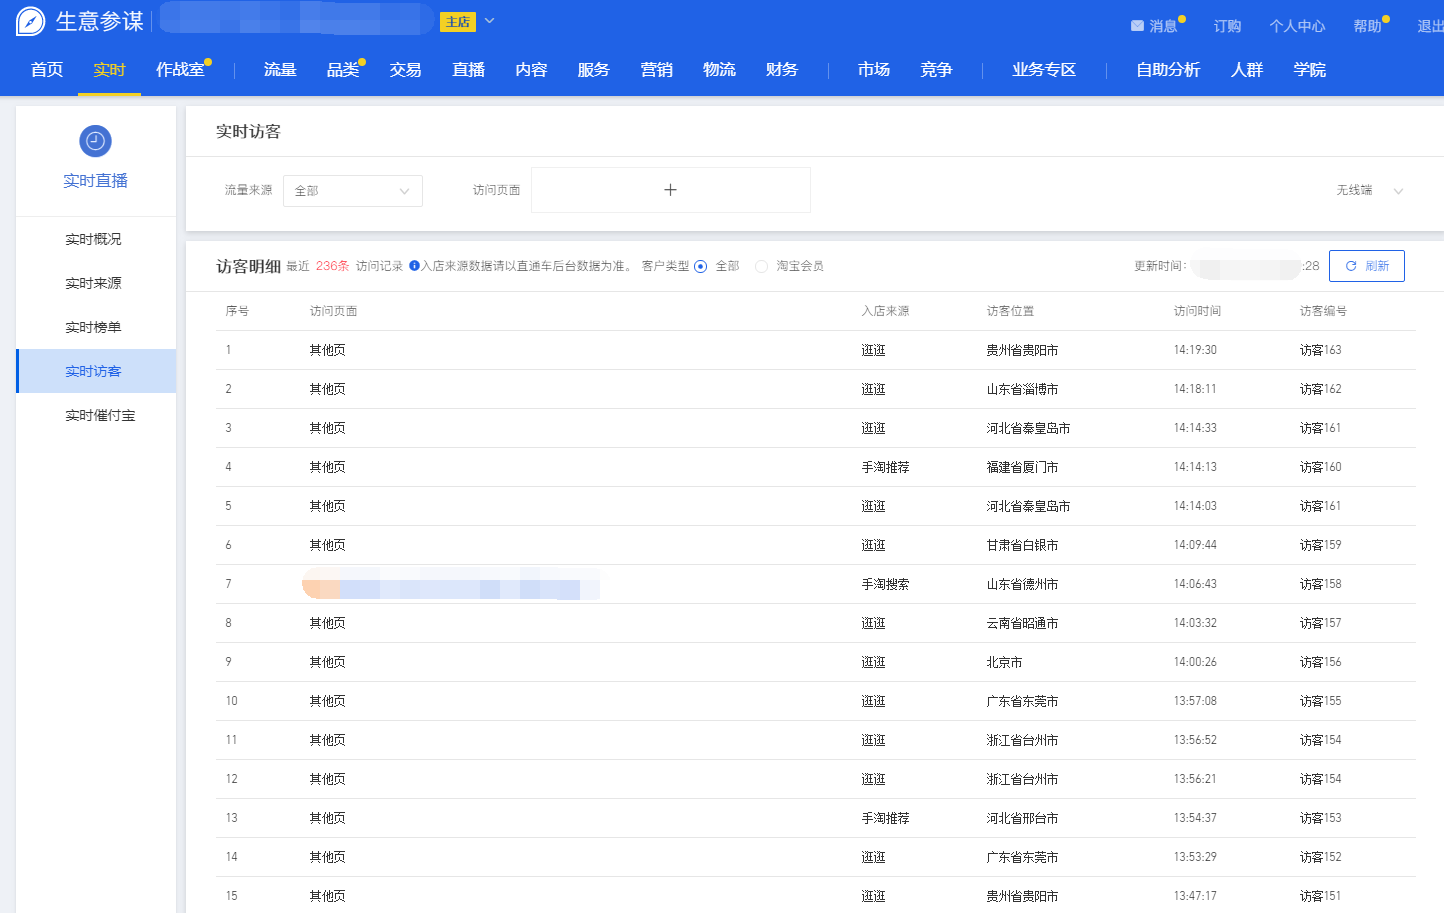Viewport: 1444px width, 913px height.
Task: Open the 直播 nav tab
Action: (468, 70)
